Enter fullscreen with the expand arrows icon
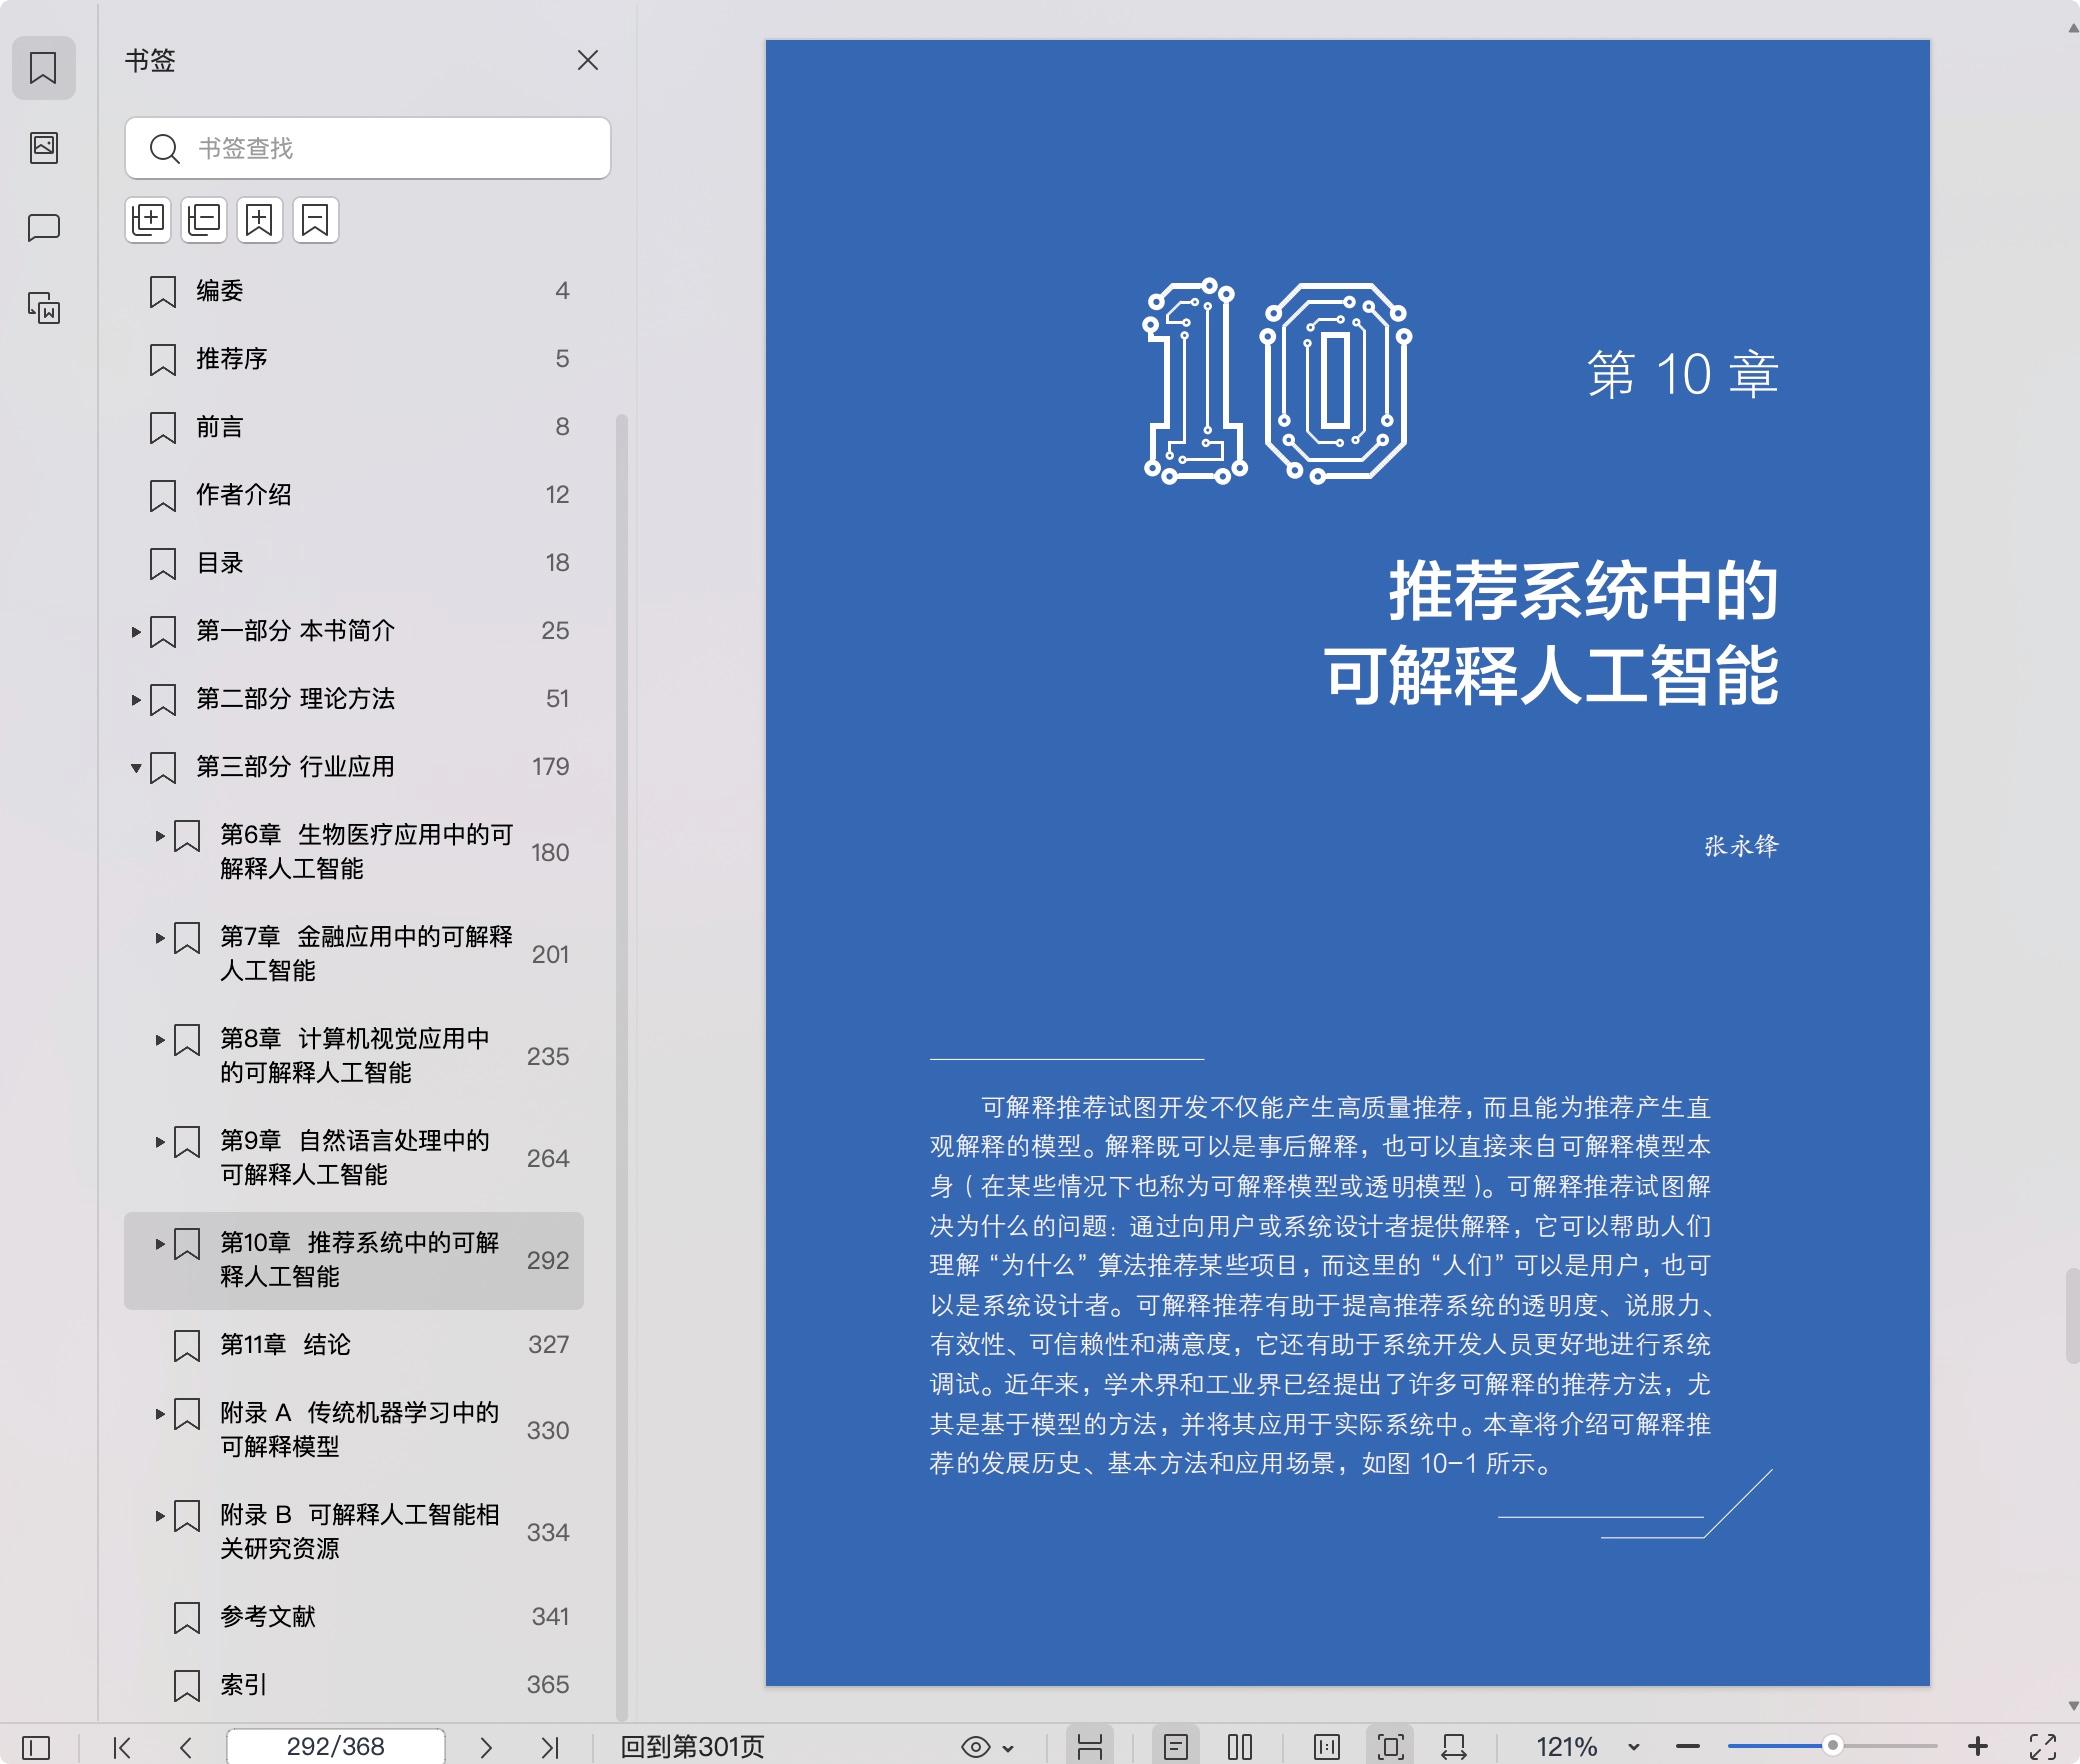Image resolution: width=2080 pixels, height=1764 pixels. [x=2042, y=1746]
